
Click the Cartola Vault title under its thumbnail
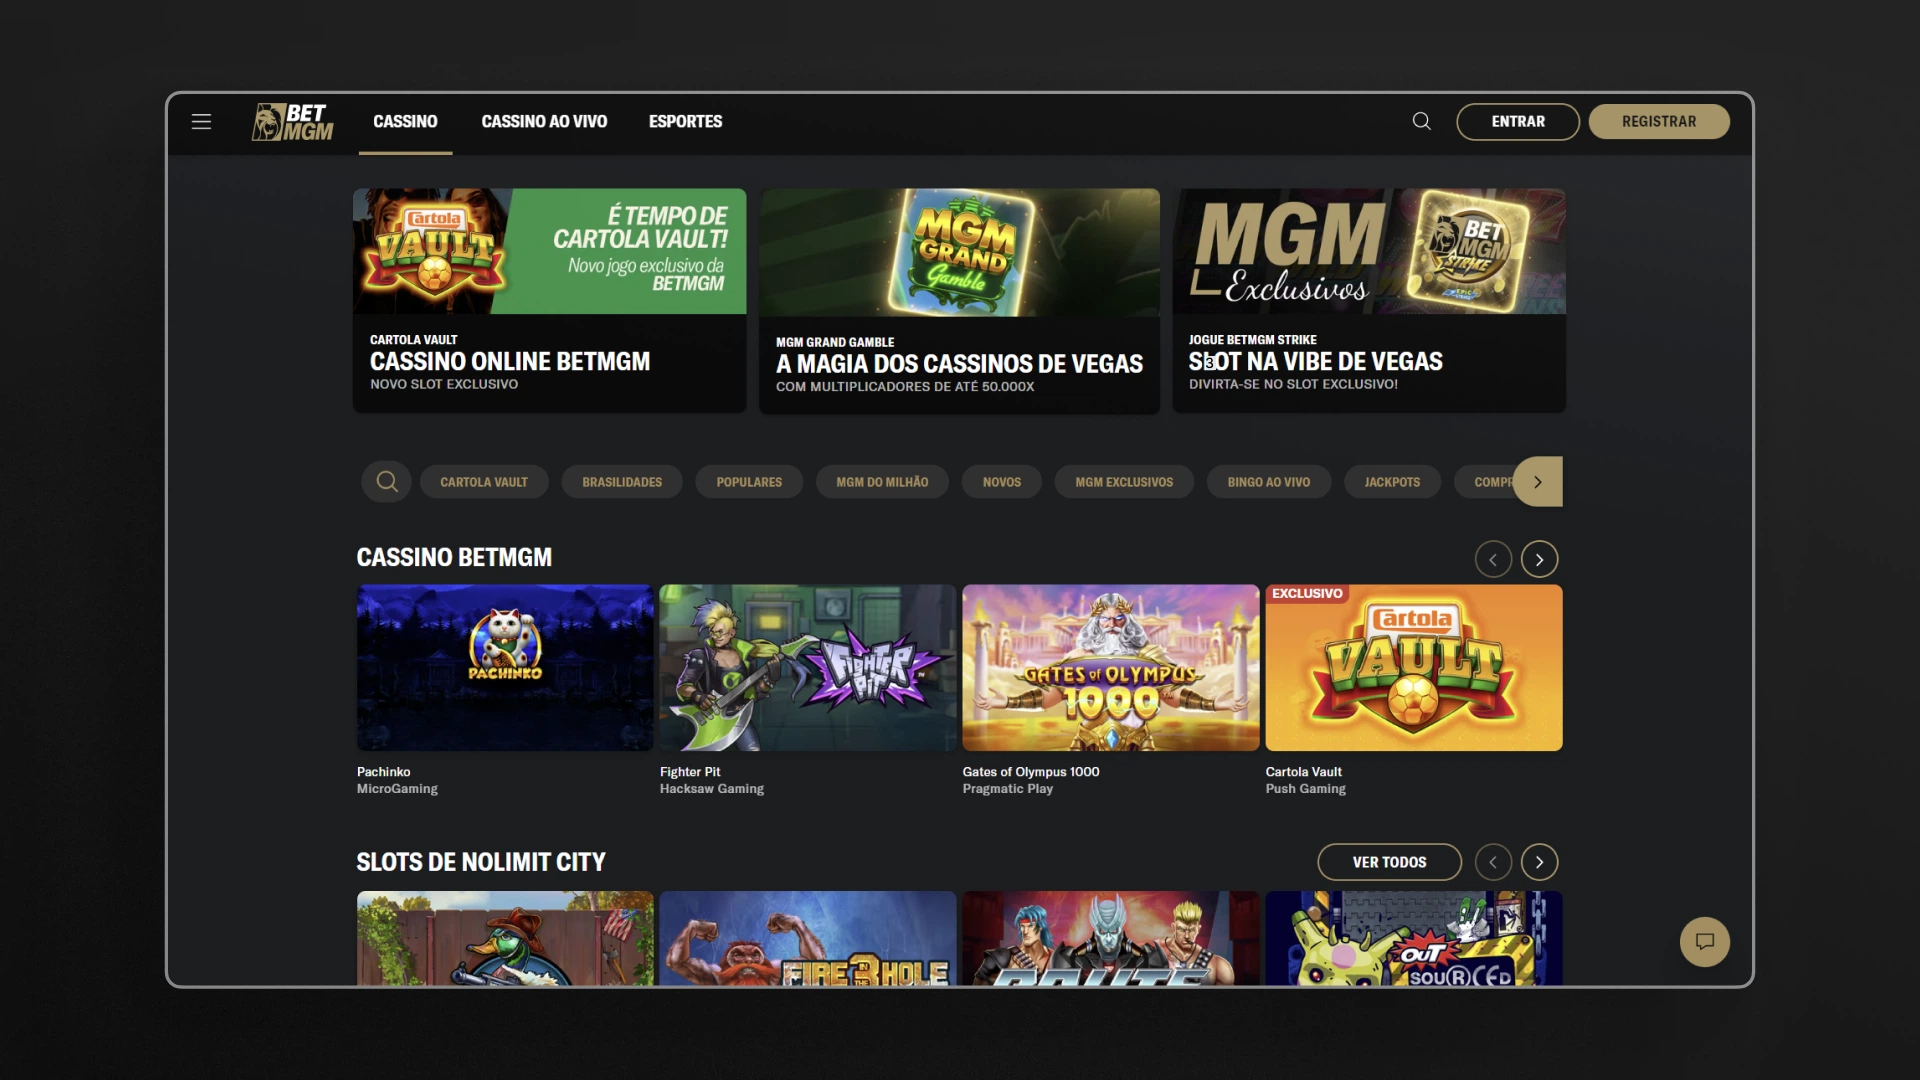click(x=1304, y=772)
